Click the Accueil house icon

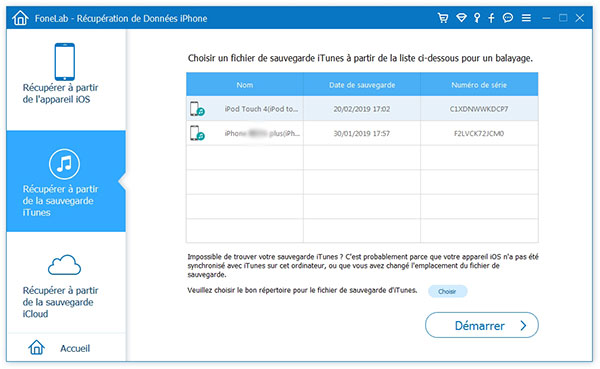(36, 347)
